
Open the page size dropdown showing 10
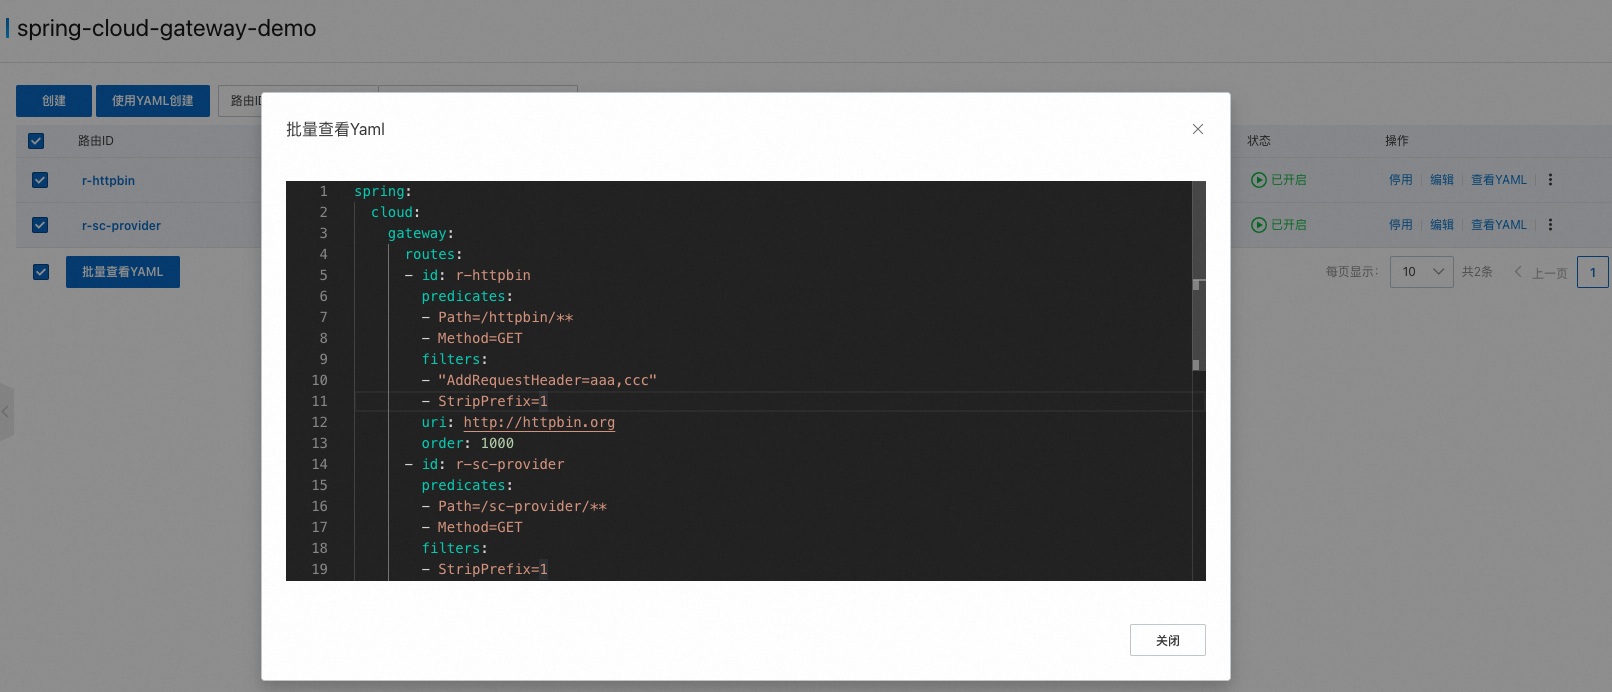point(1421,272)
